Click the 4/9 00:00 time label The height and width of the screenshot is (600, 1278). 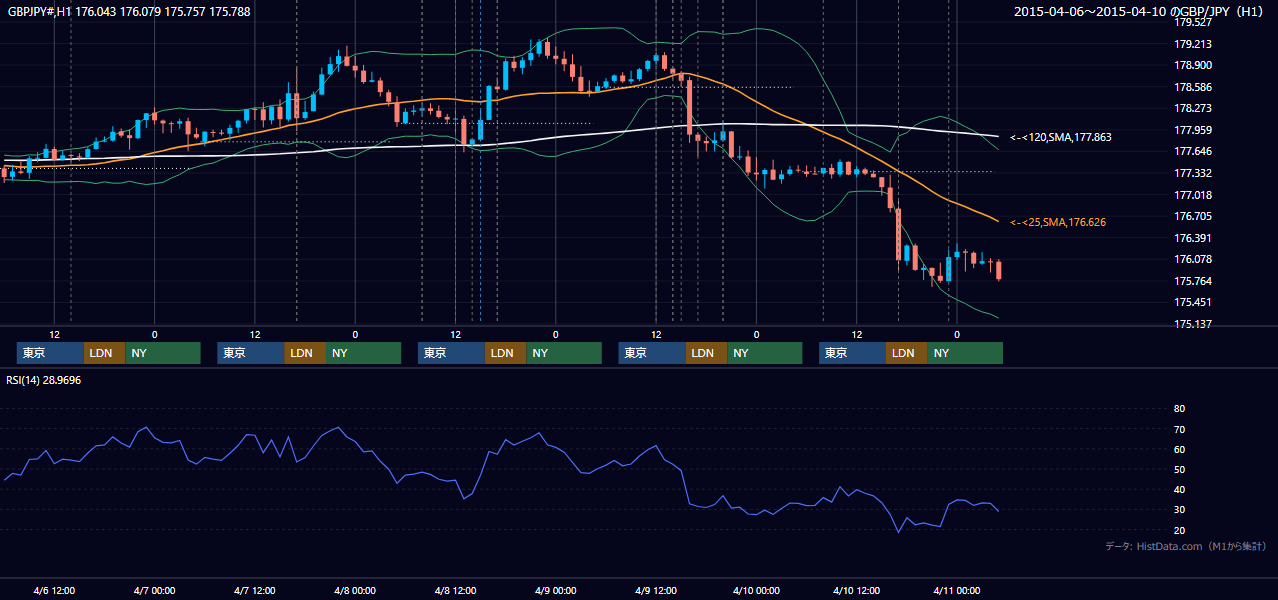tap(555, 590)
